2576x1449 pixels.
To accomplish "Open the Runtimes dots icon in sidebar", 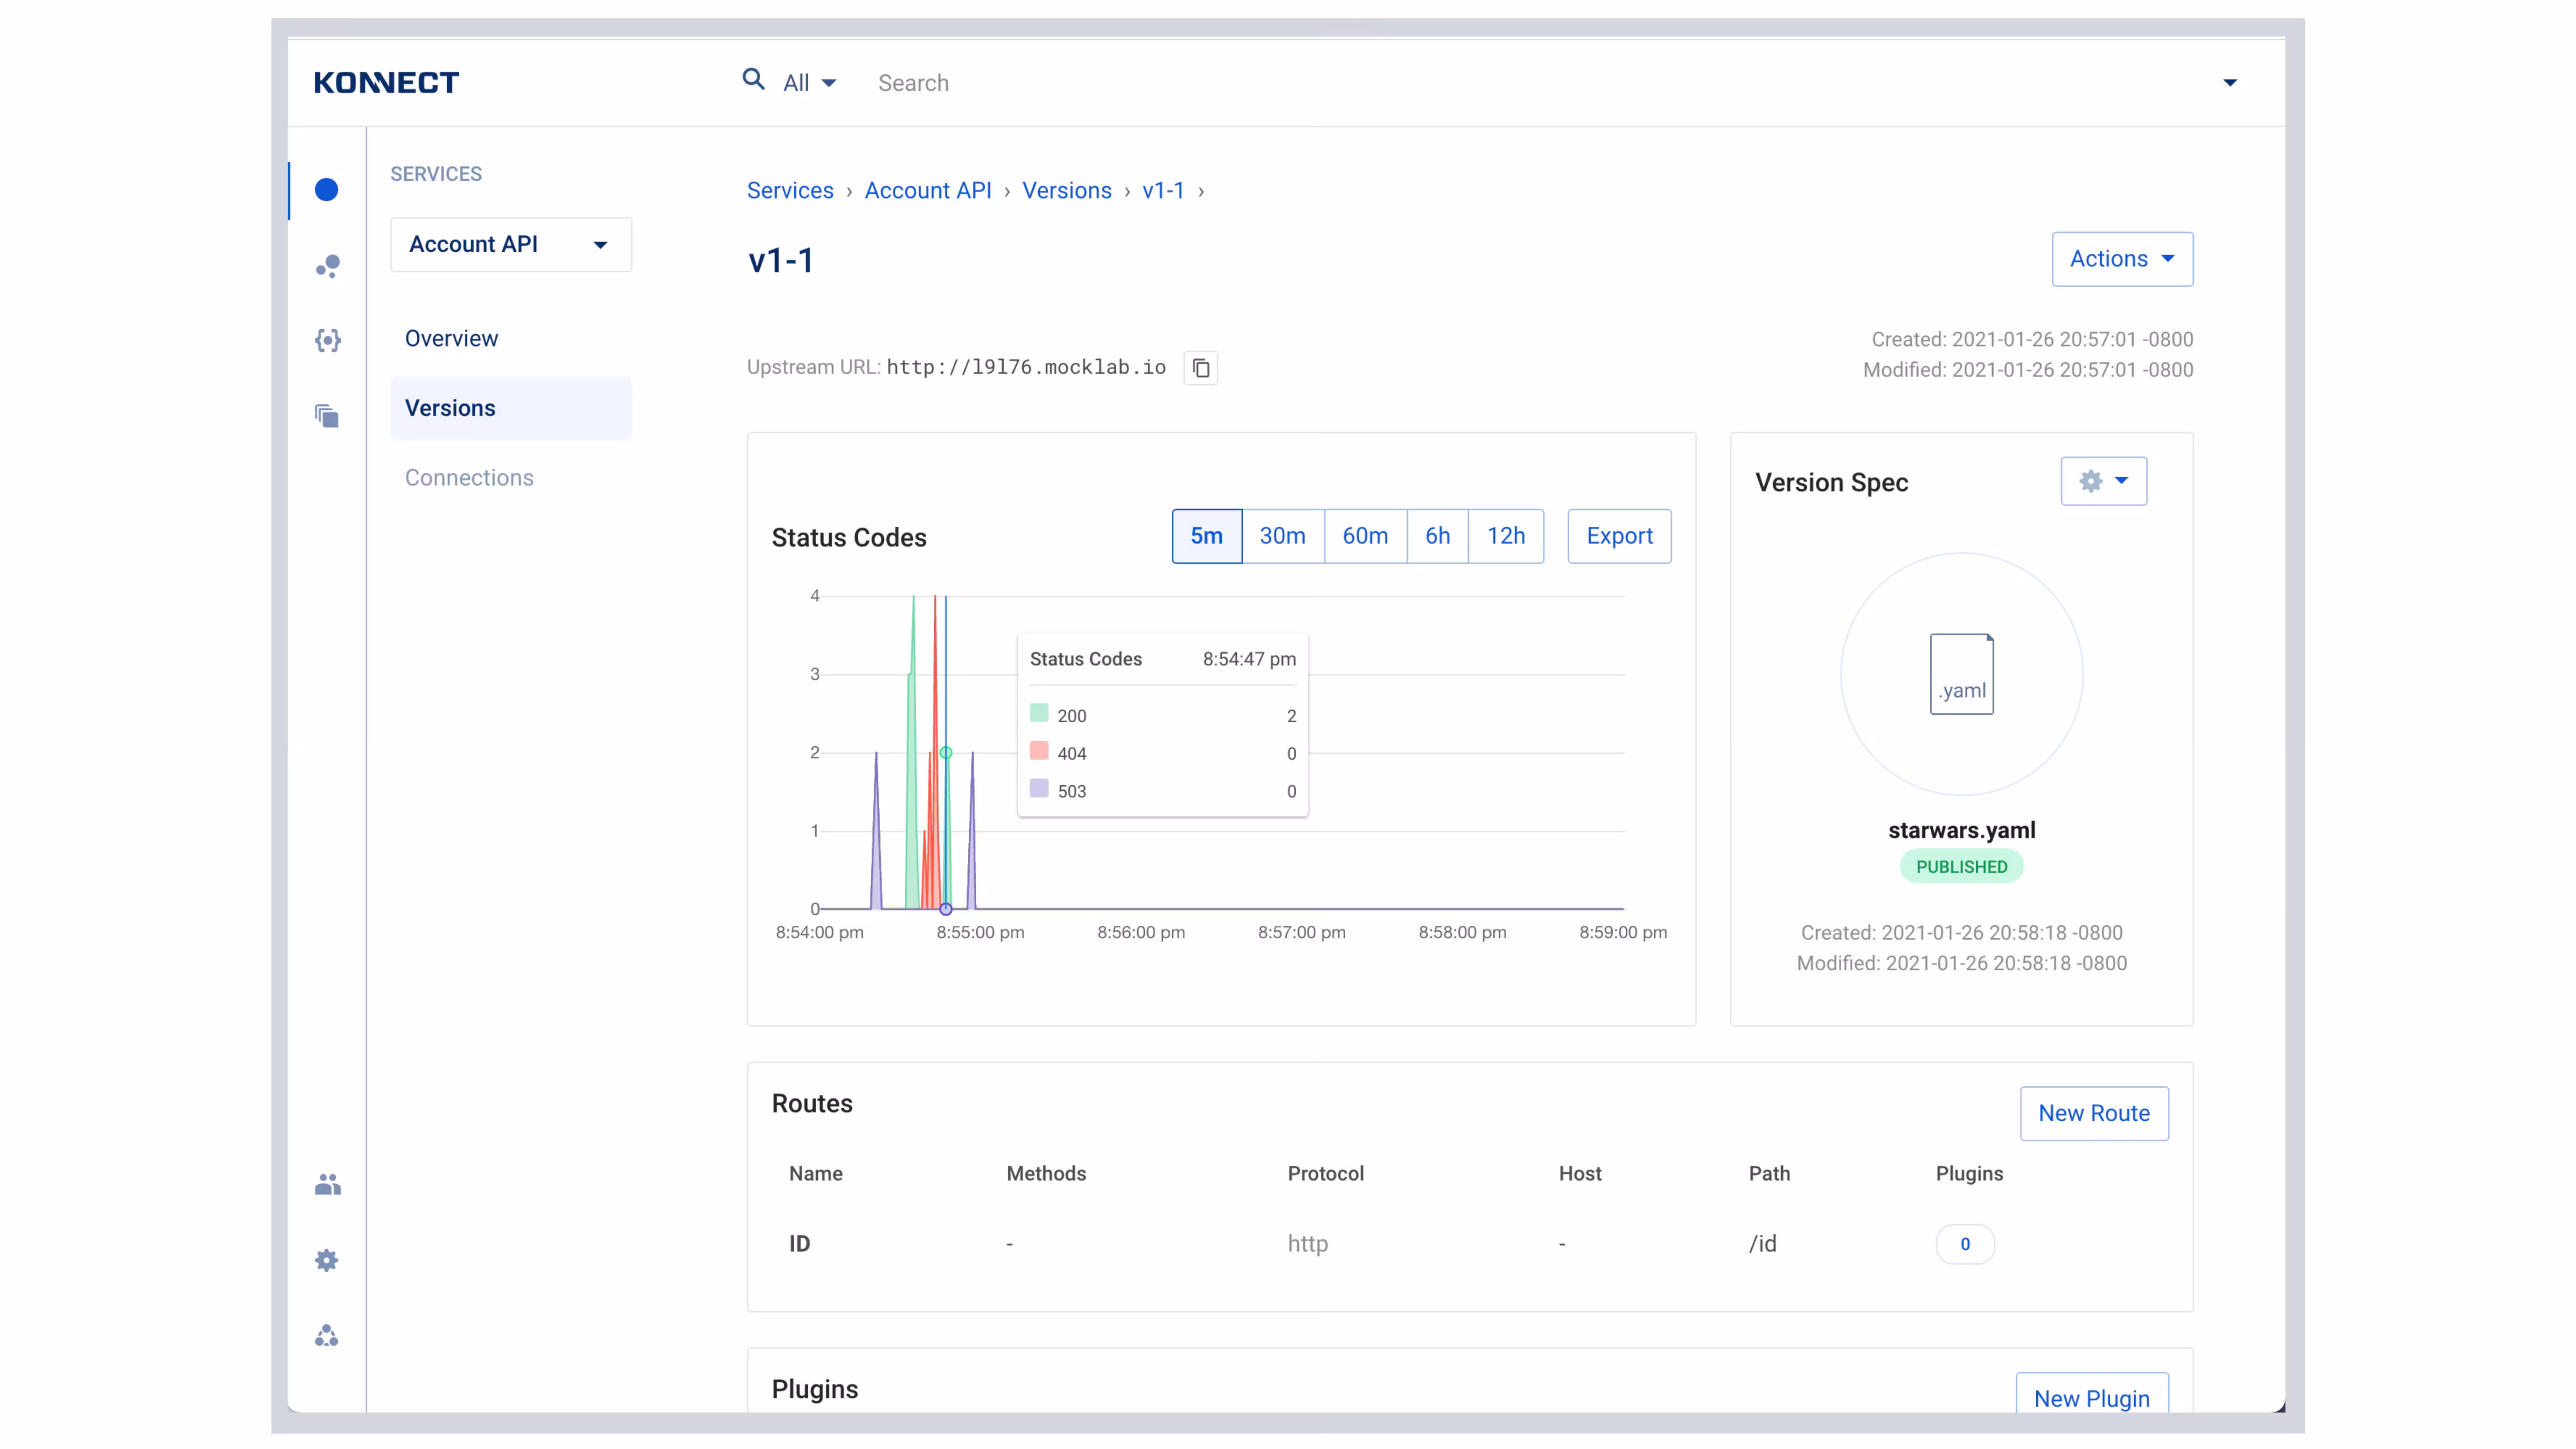I will [x=327, y=266].
